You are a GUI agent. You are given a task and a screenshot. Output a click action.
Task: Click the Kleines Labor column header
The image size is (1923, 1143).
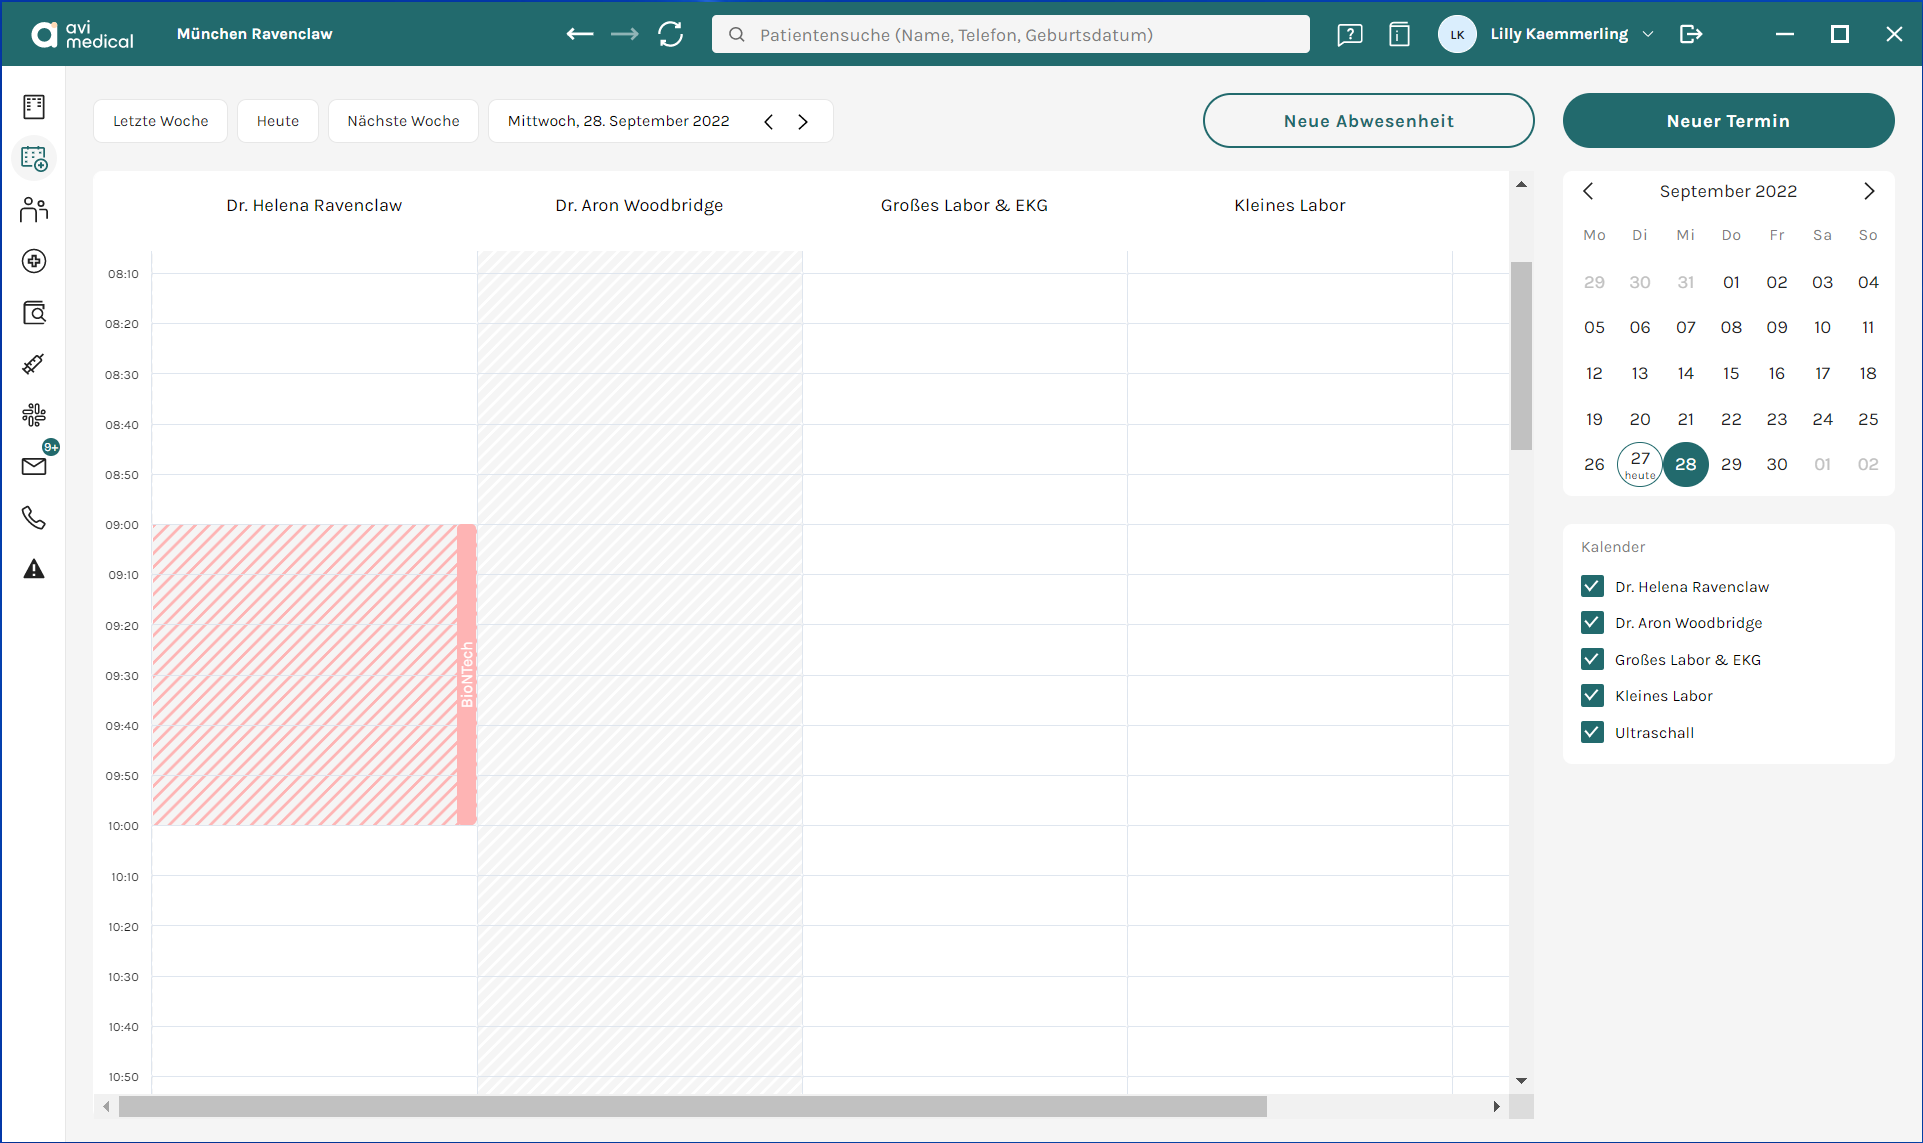coord(1290,205)
